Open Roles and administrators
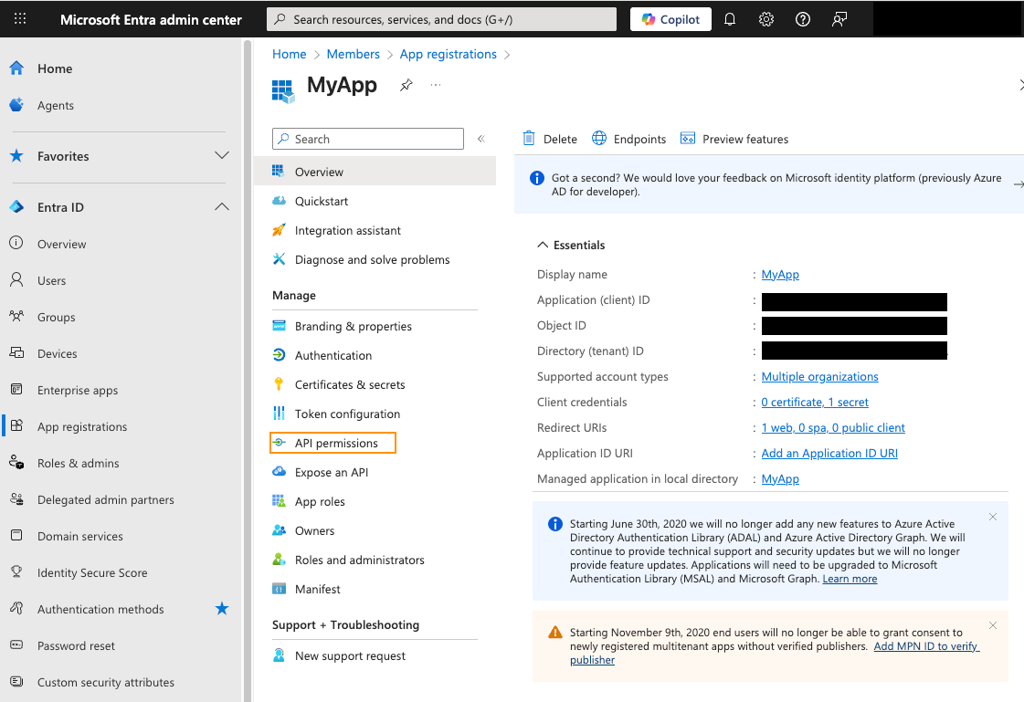Image resolution: width=1024 pixels, height=702 pixels. (359, 560)
